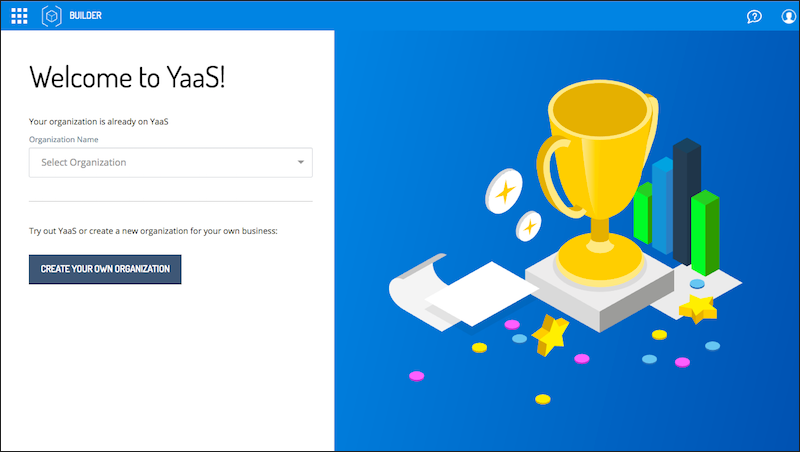Click the Builder hexagon cube logo

52,16
